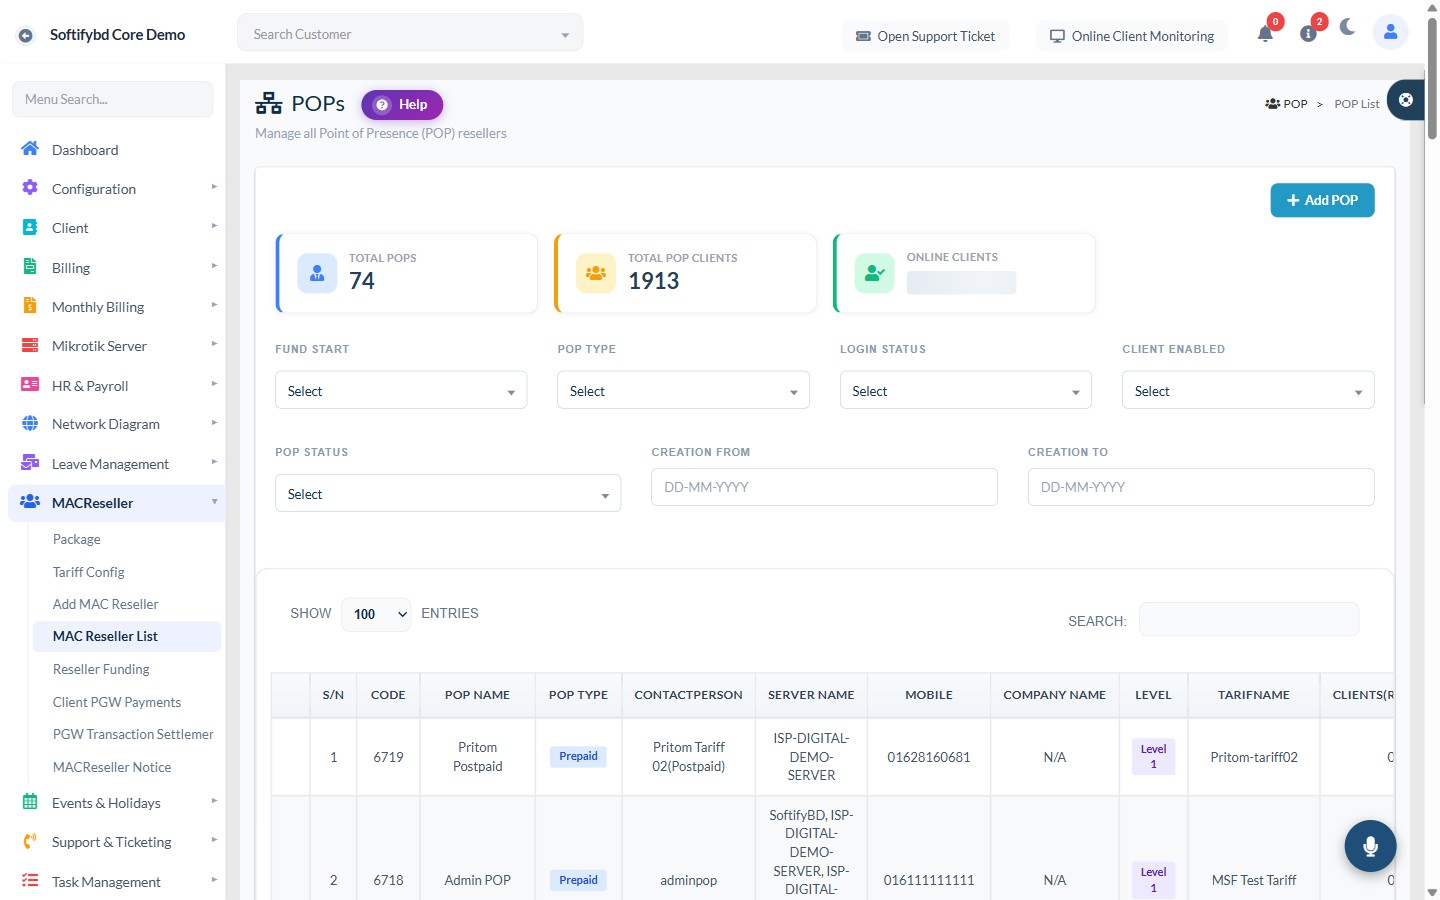Open the Tariff Config submenu item

click(x=89, y=572)
